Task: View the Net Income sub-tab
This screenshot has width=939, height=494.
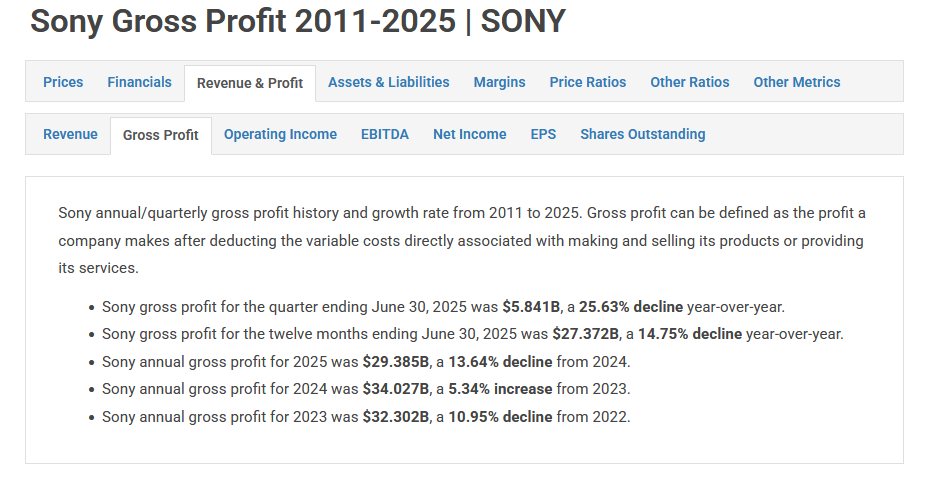Action: pos(469,134)
